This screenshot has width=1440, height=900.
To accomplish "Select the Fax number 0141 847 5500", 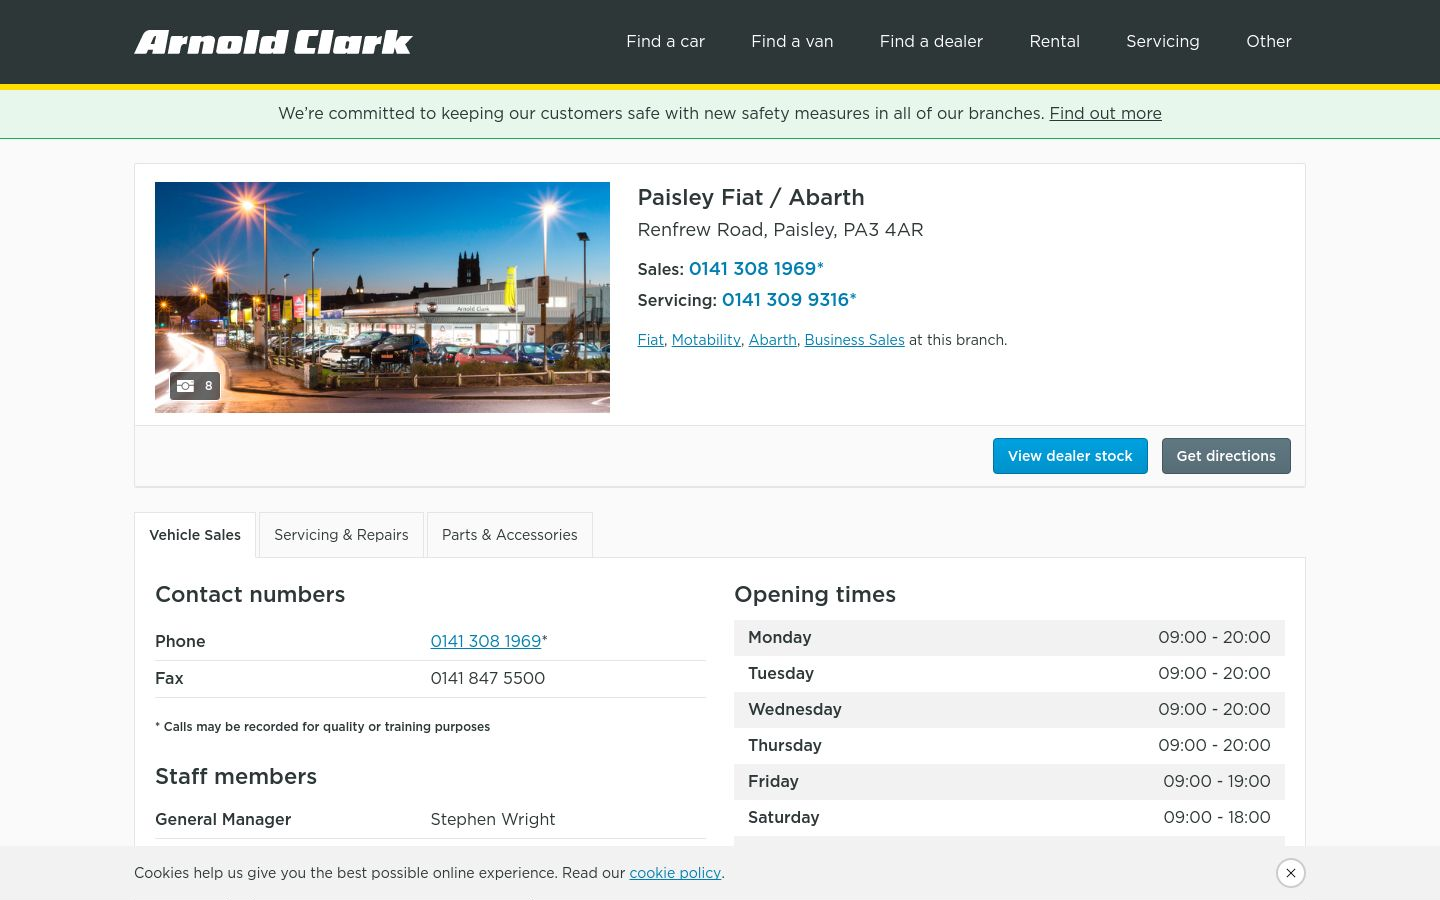I will click(488, 678).
